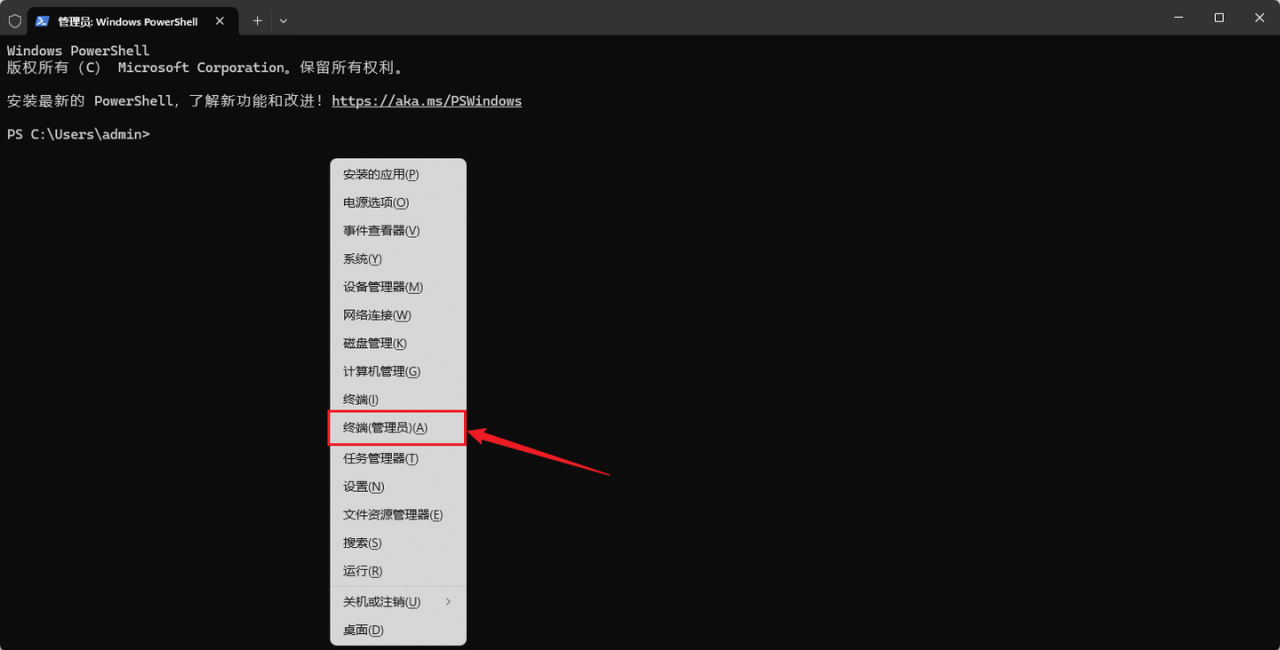Open the aka.ms/PSWindows link
This screenshot has width=1280, height=650.
pyautogui.click(x=426, y=101)
